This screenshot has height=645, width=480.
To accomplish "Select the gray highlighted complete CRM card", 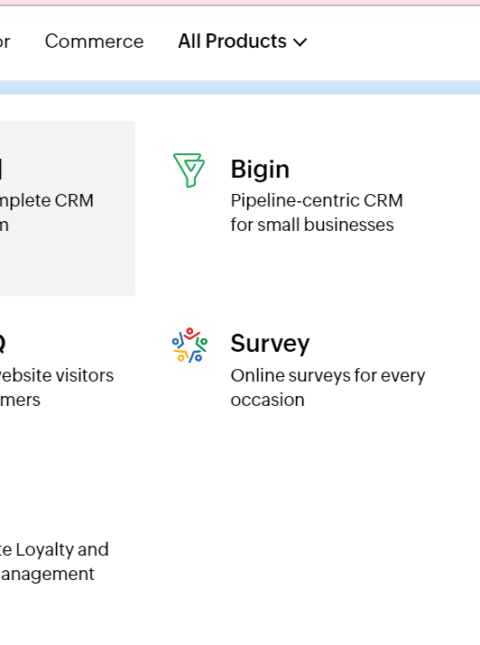I will coord(67,209).
